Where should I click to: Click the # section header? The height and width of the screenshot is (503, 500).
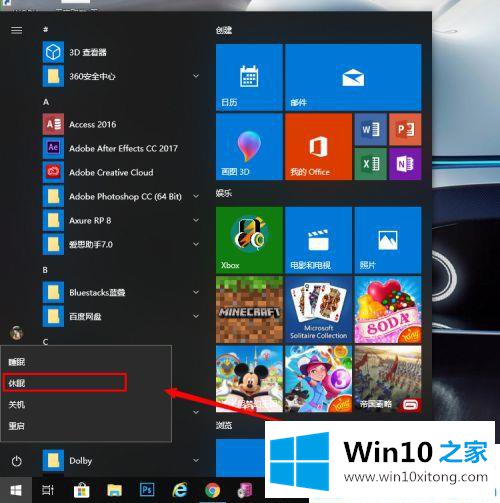click(x=46, y=30)
